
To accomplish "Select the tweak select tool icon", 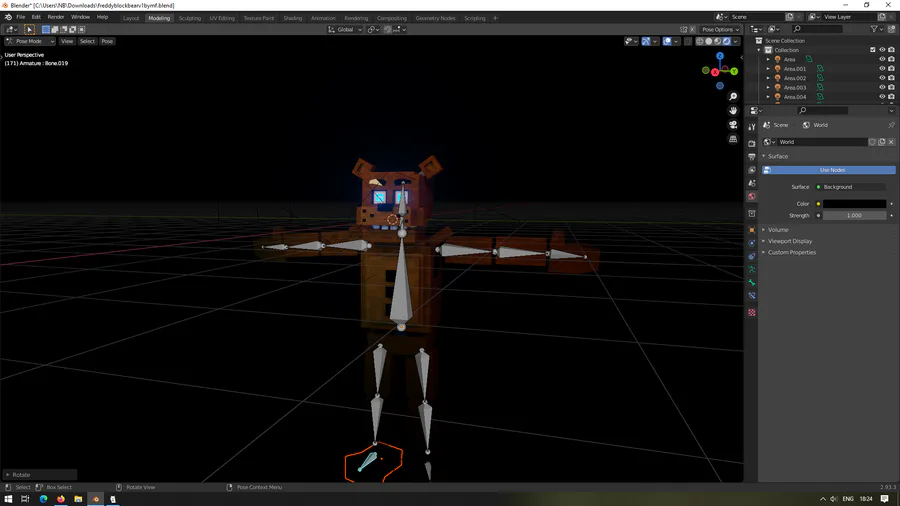I will pos(29,29).
